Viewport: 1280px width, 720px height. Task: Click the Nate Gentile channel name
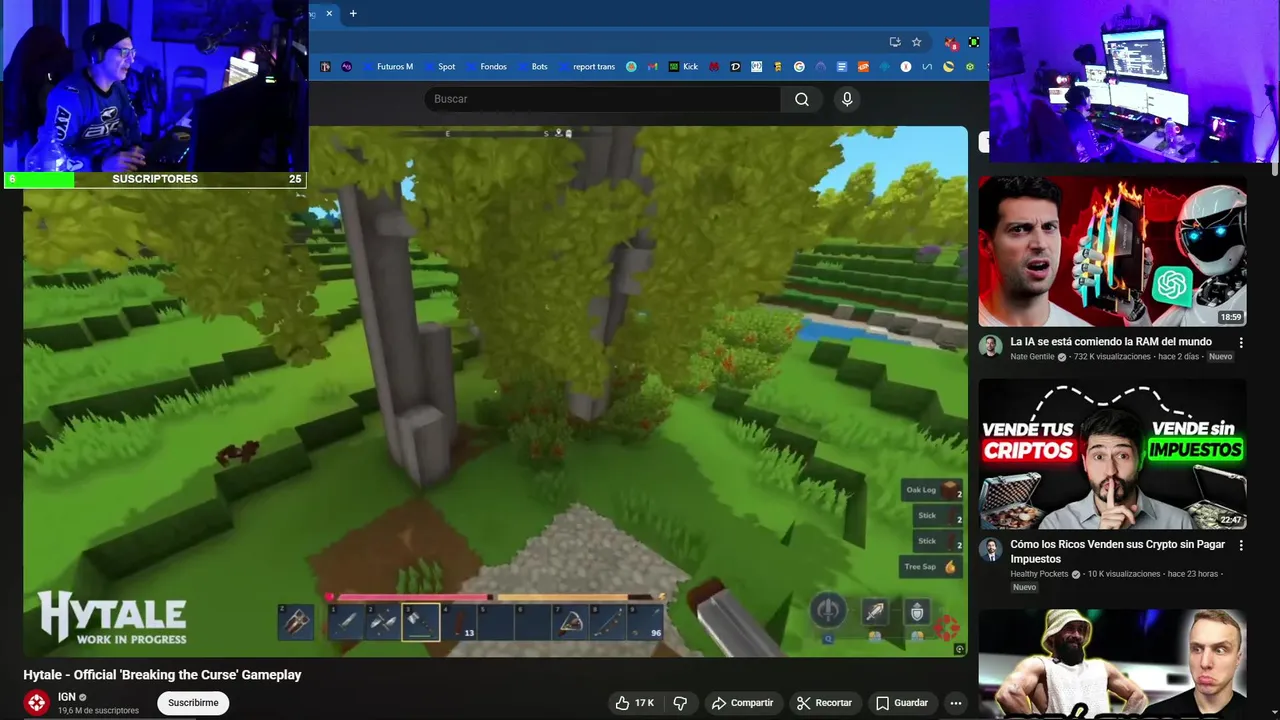[x=1032, y=357]
